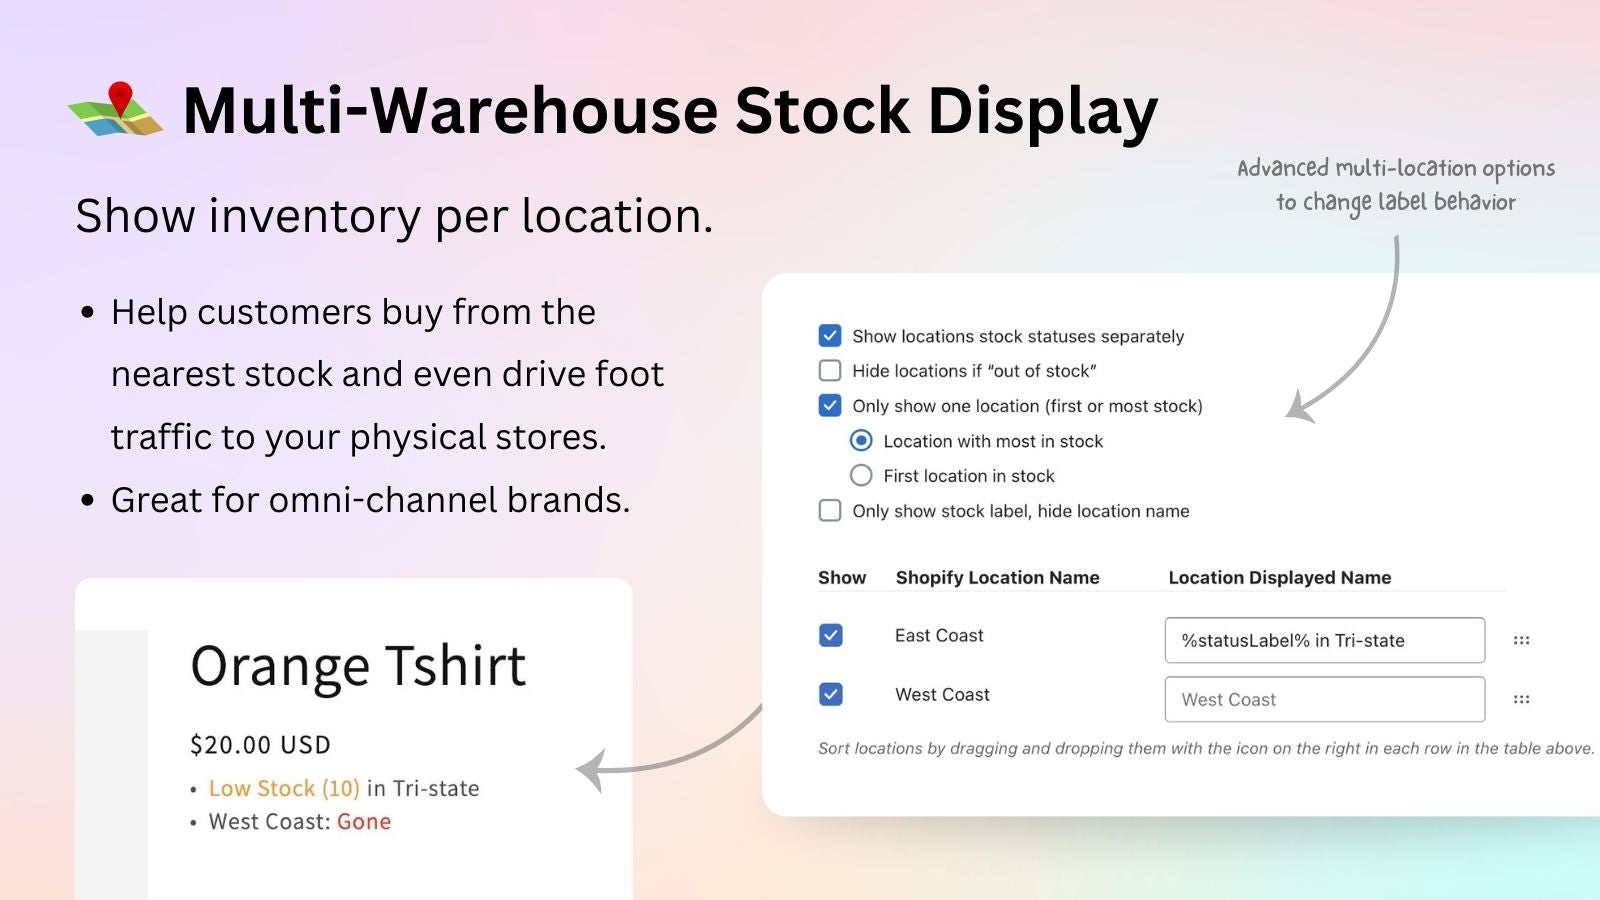Toggle Only show one location checkbox
This screenshot has width=1600, height=900.
point(830,405)
